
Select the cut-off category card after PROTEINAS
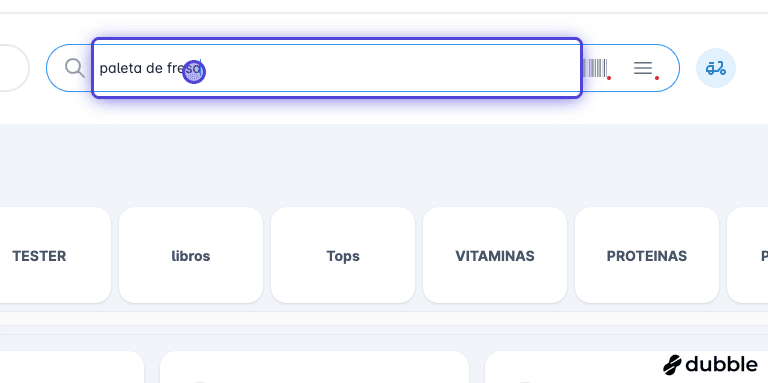(x=747, y=255)
